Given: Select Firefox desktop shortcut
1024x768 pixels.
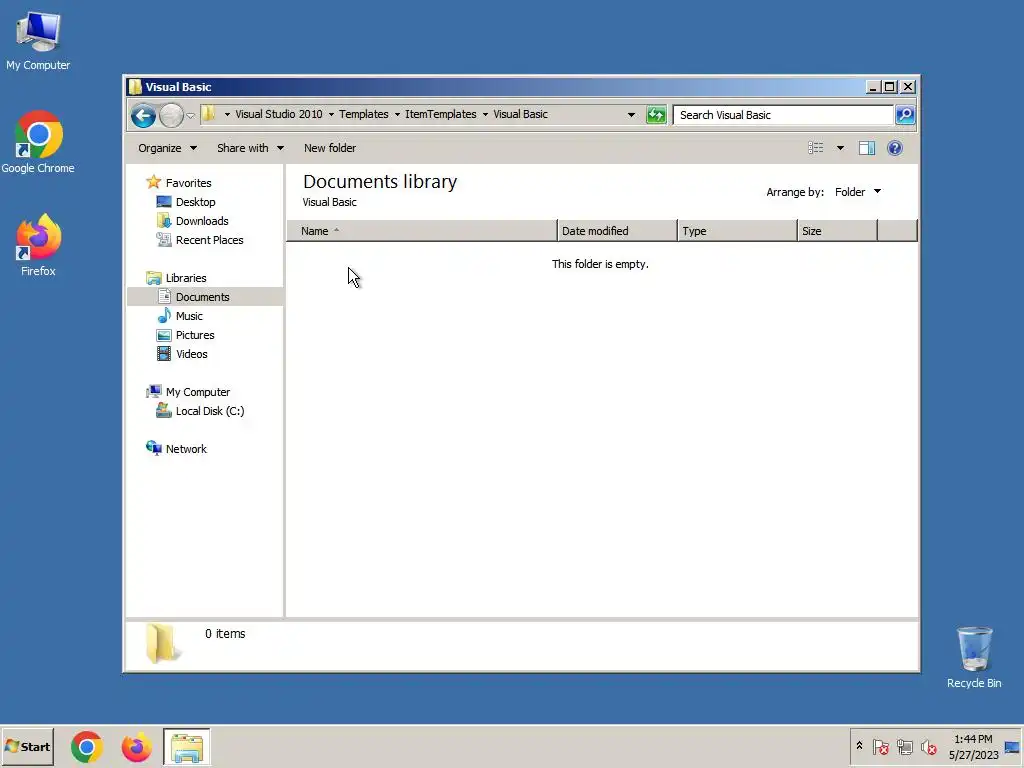Looking at the screenshot, I should (38, 245).
